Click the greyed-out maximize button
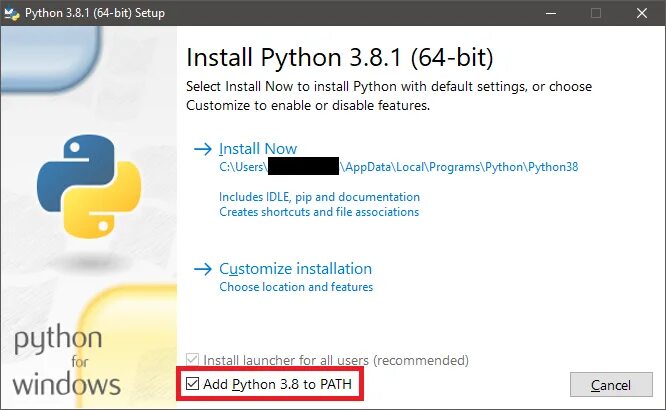Screen dimensions: 666x410 (x=596, y=13)
